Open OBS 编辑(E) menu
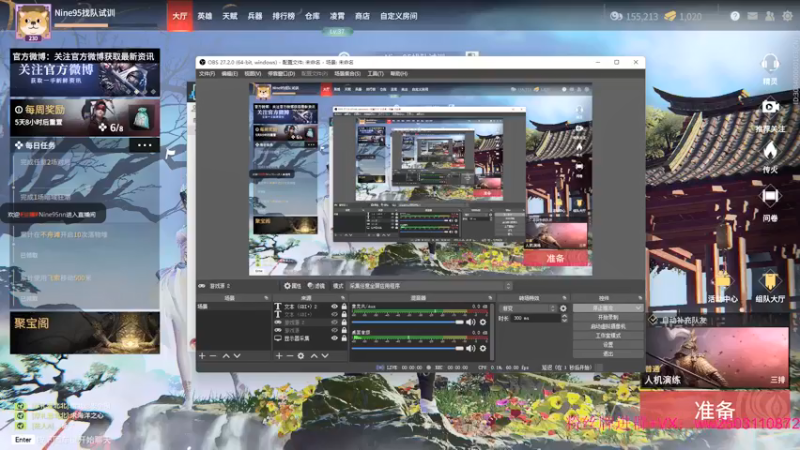 (x=229, y=74)
